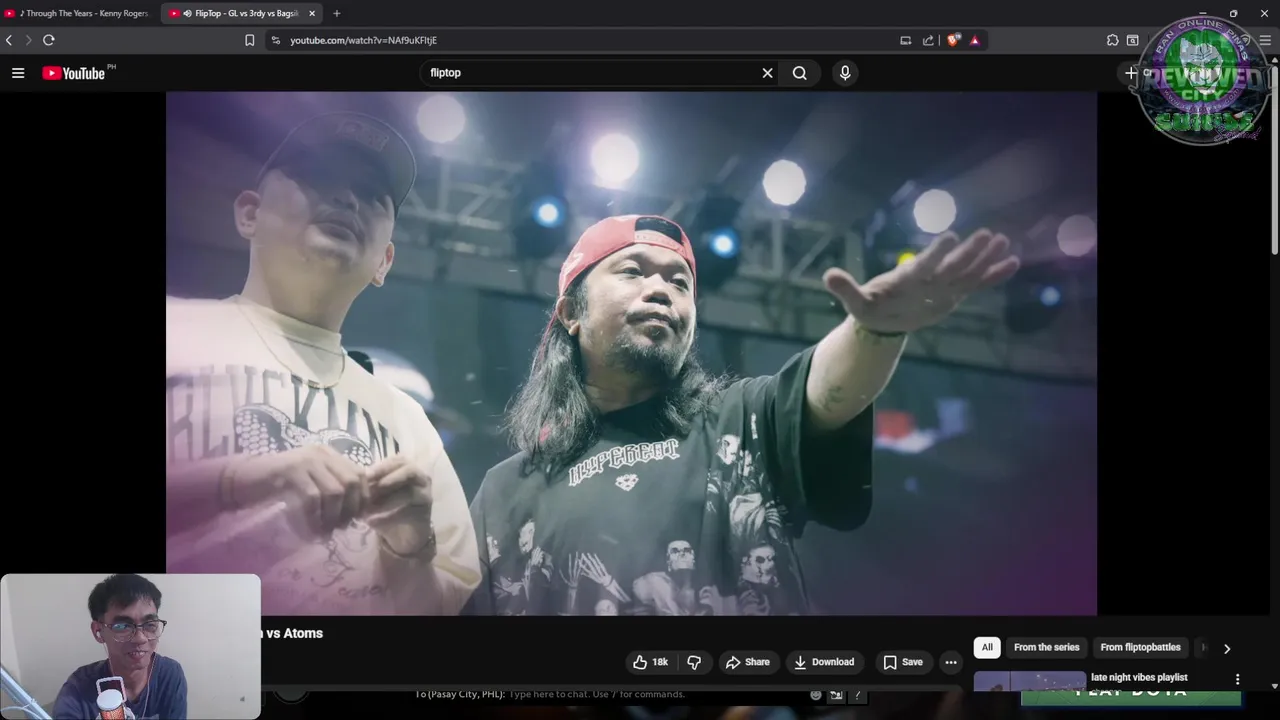
Task: Open late night vibes playlist
Action: click(x=1139, y=677)
